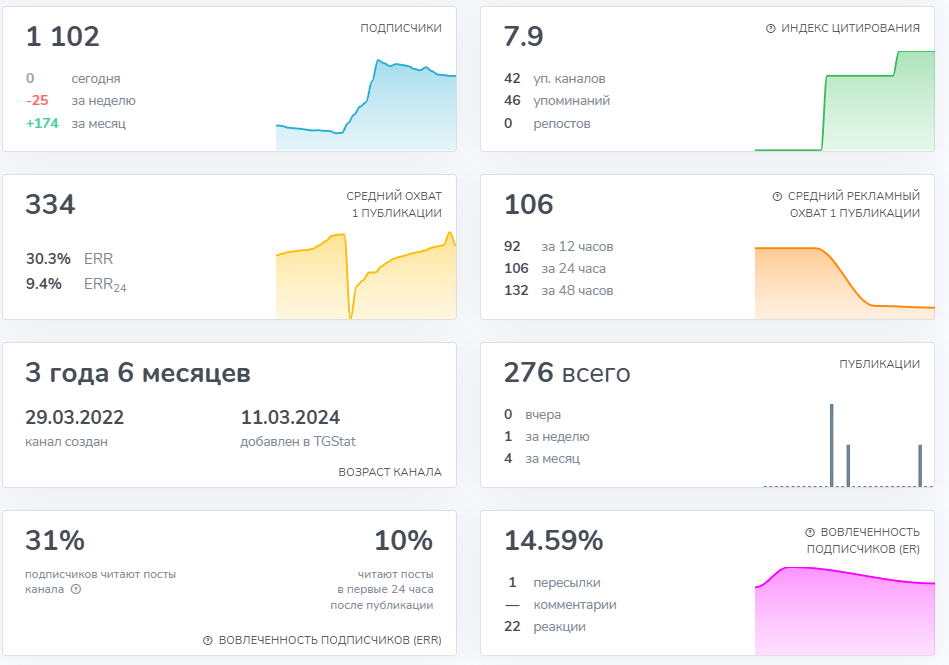Click help icon beside ИНДЕКС ЦИТИРОВАНИЯ
This screenshot has height=665, width=949.
(770, 29)
